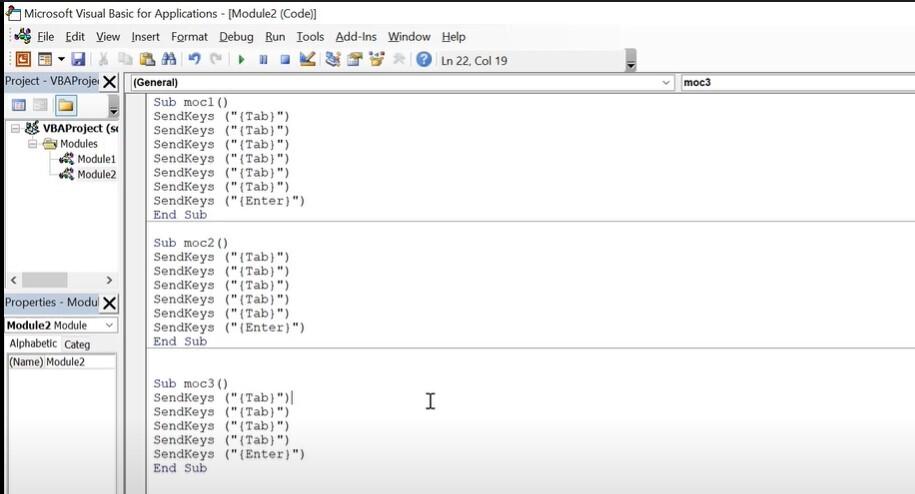Open Module2 Module properties object dropdown
The height and width of the screenshot is (494, 915).
61,325
